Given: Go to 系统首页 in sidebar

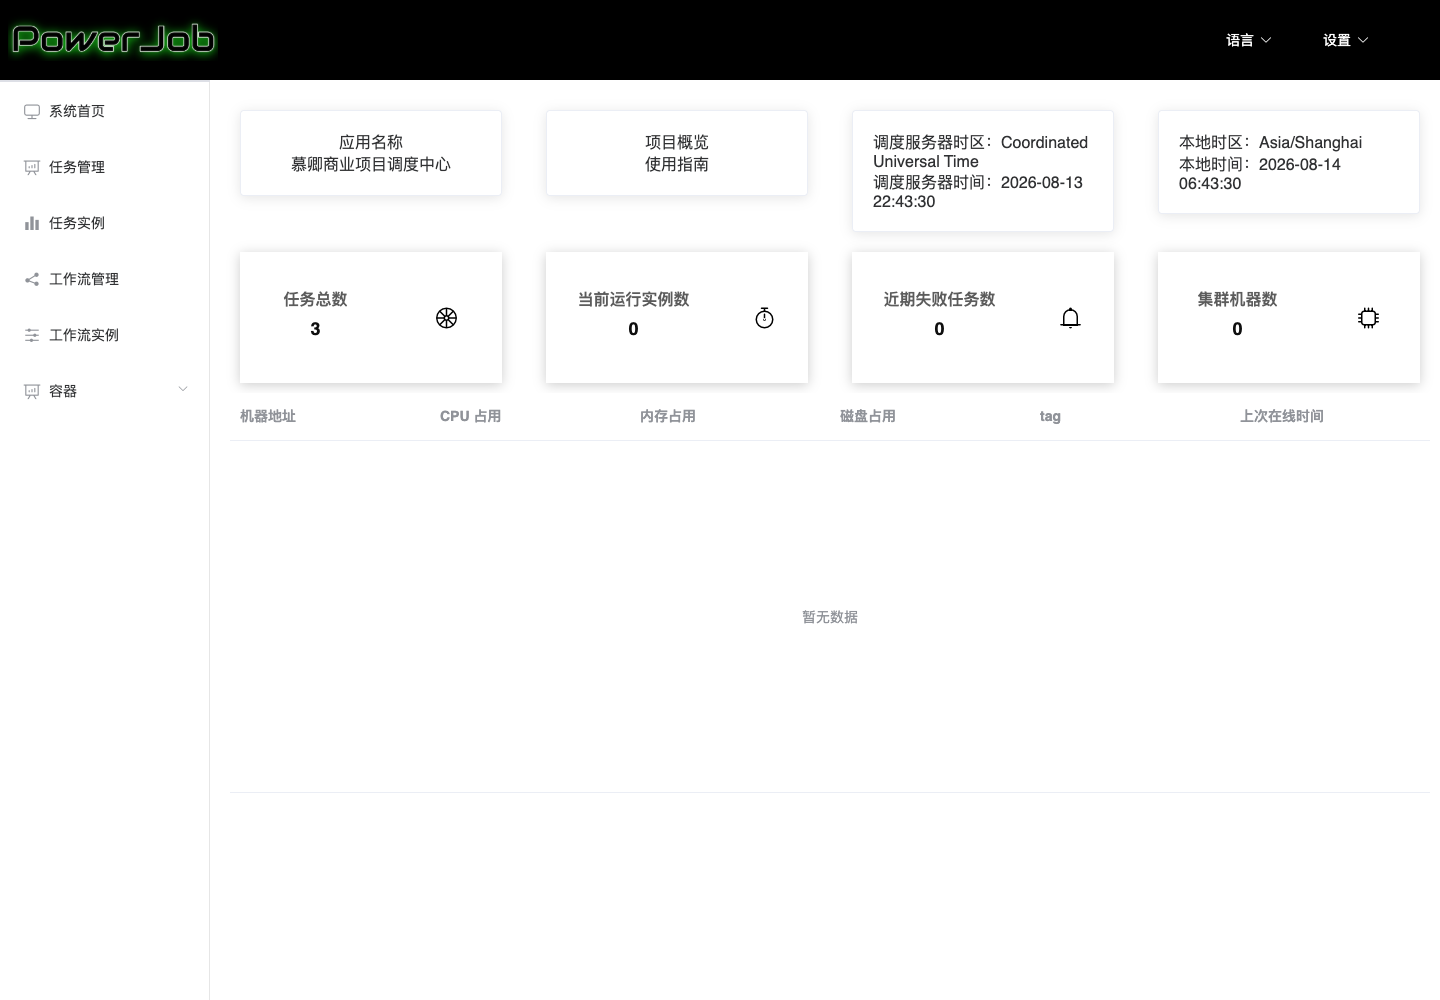Looking at the screenshot, I should click(x=105, y=111).
